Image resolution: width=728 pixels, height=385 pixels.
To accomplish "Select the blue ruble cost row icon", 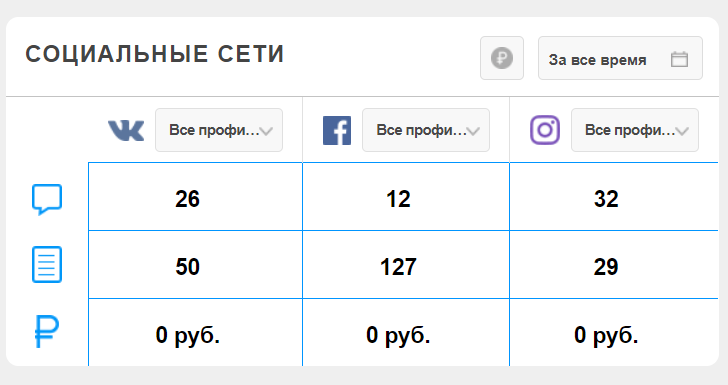I will click(x=47, y=332).
